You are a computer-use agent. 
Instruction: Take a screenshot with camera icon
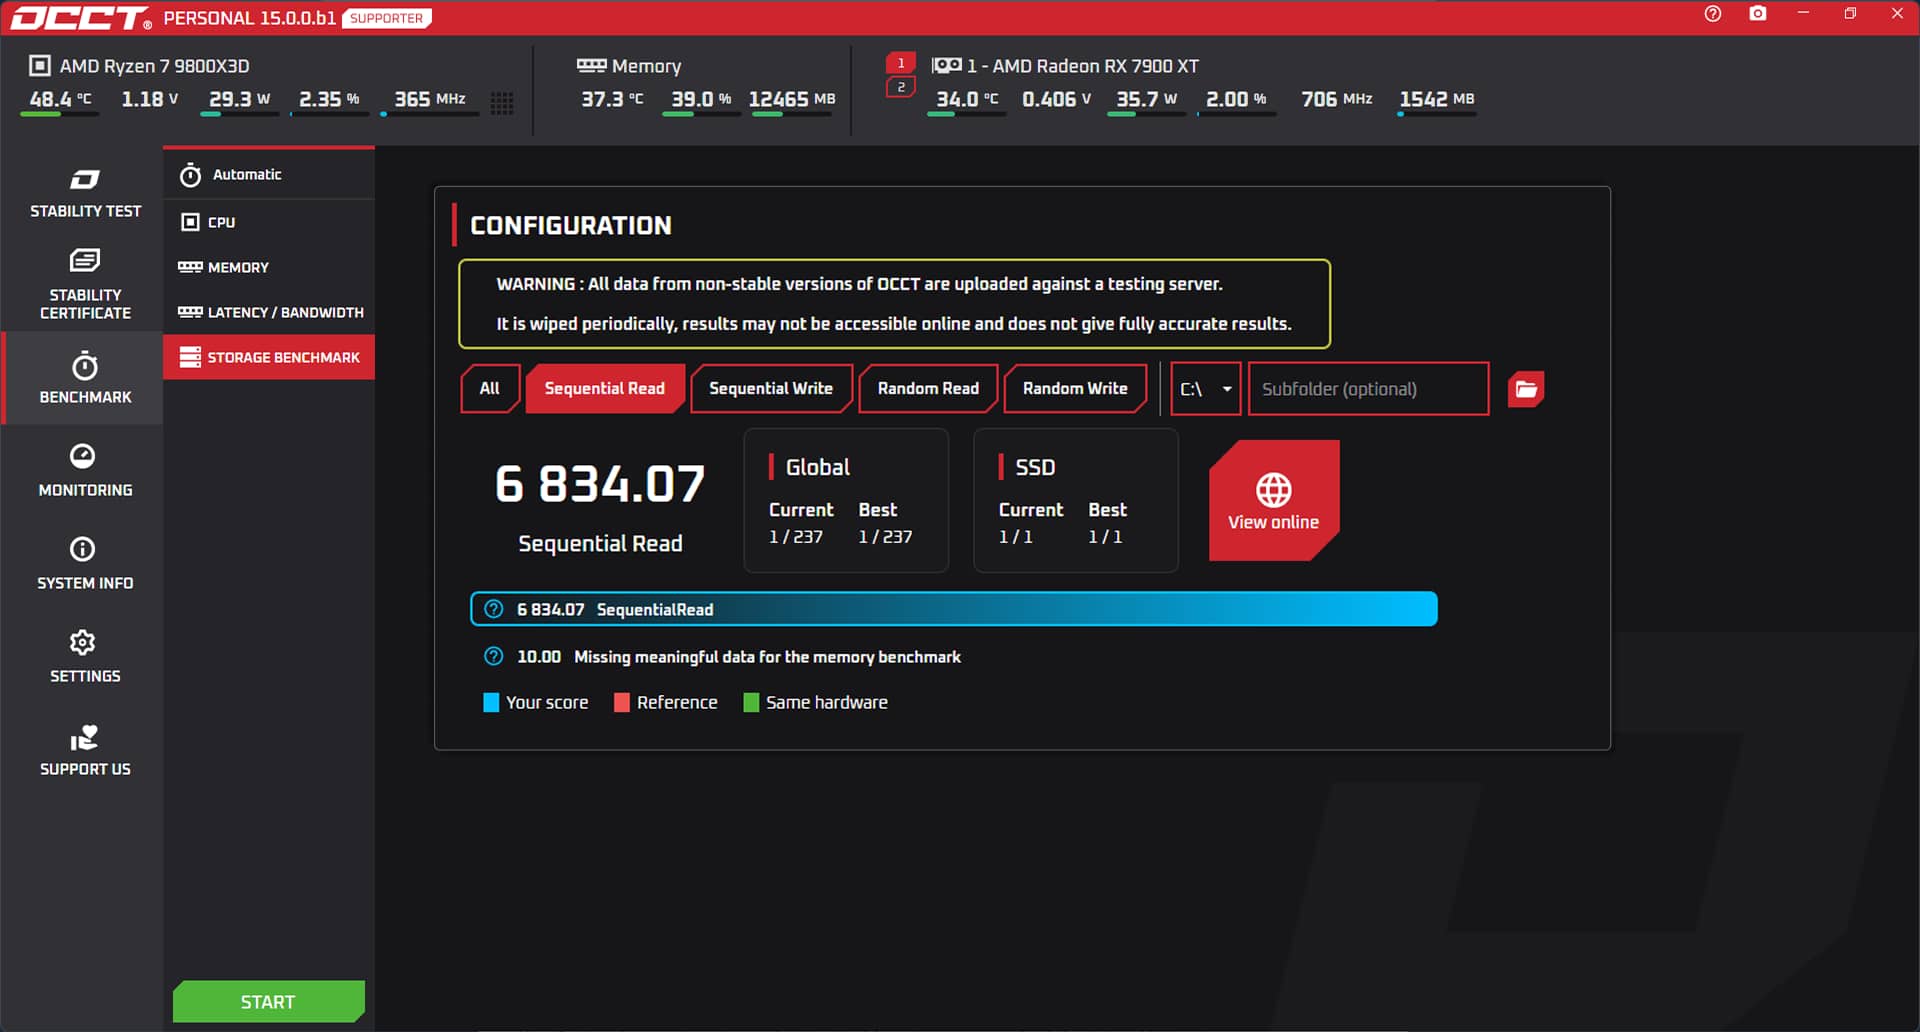pyautogui.click(x=1757, y=14)
